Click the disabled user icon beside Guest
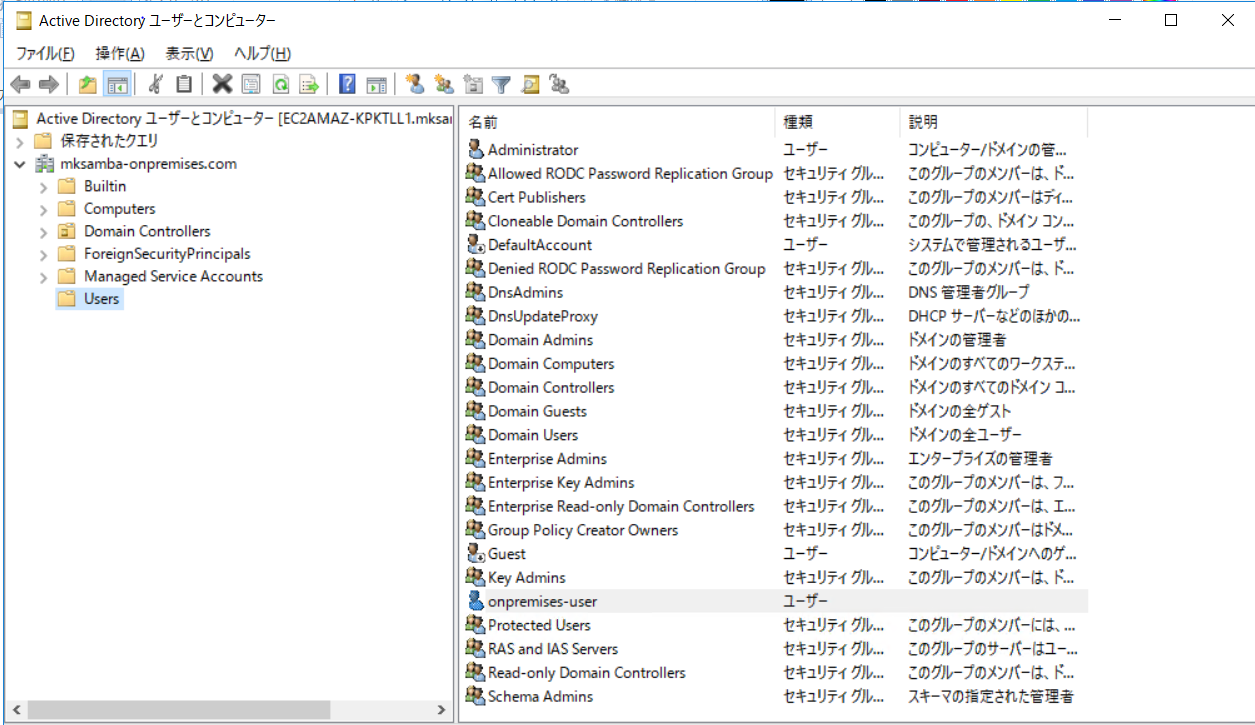 pyautogui.click(x=476, y=554)
